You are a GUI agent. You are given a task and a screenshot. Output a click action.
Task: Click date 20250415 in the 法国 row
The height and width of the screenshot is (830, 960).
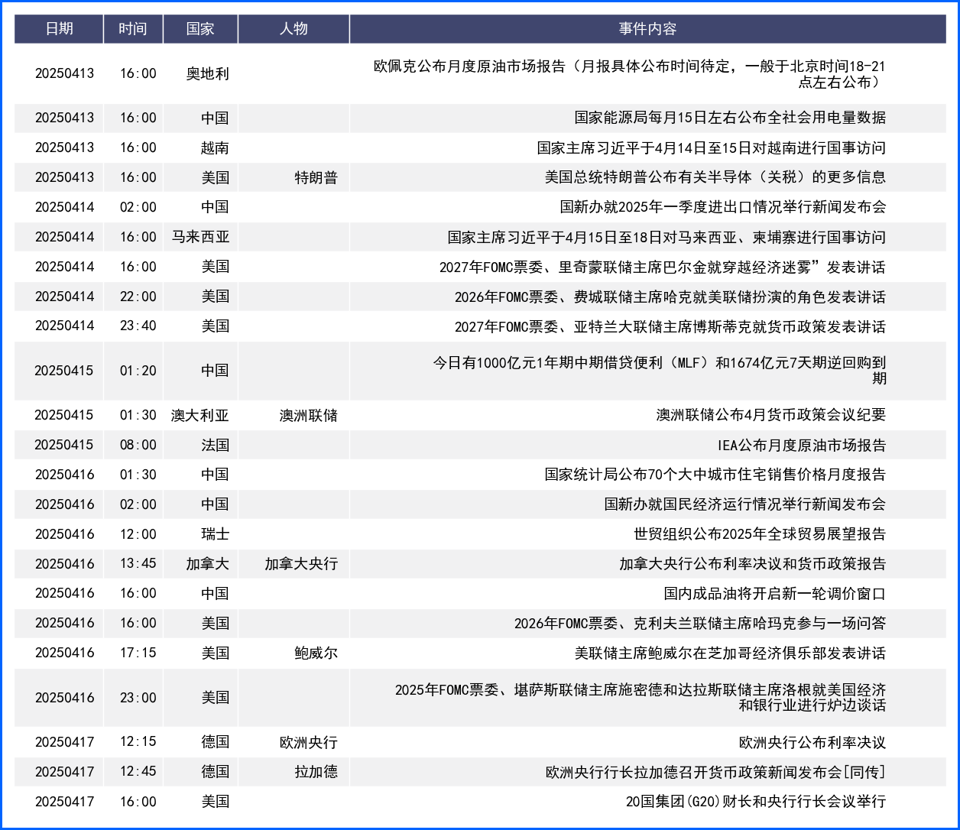click(x=64, y=445)
